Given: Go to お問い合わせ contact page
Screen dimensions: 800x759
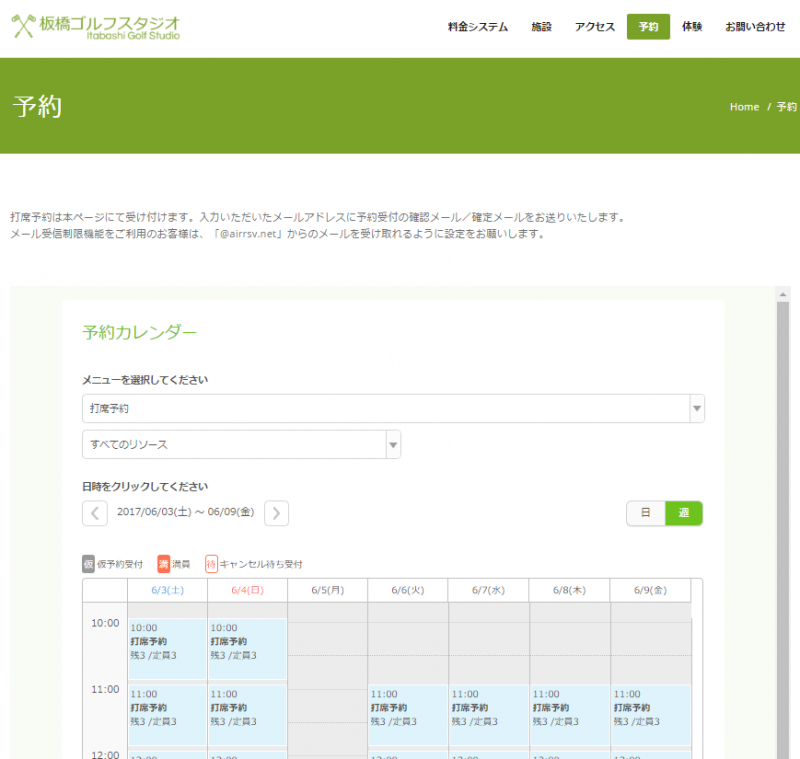Looking at the screenshot, I should click(755, 27).
